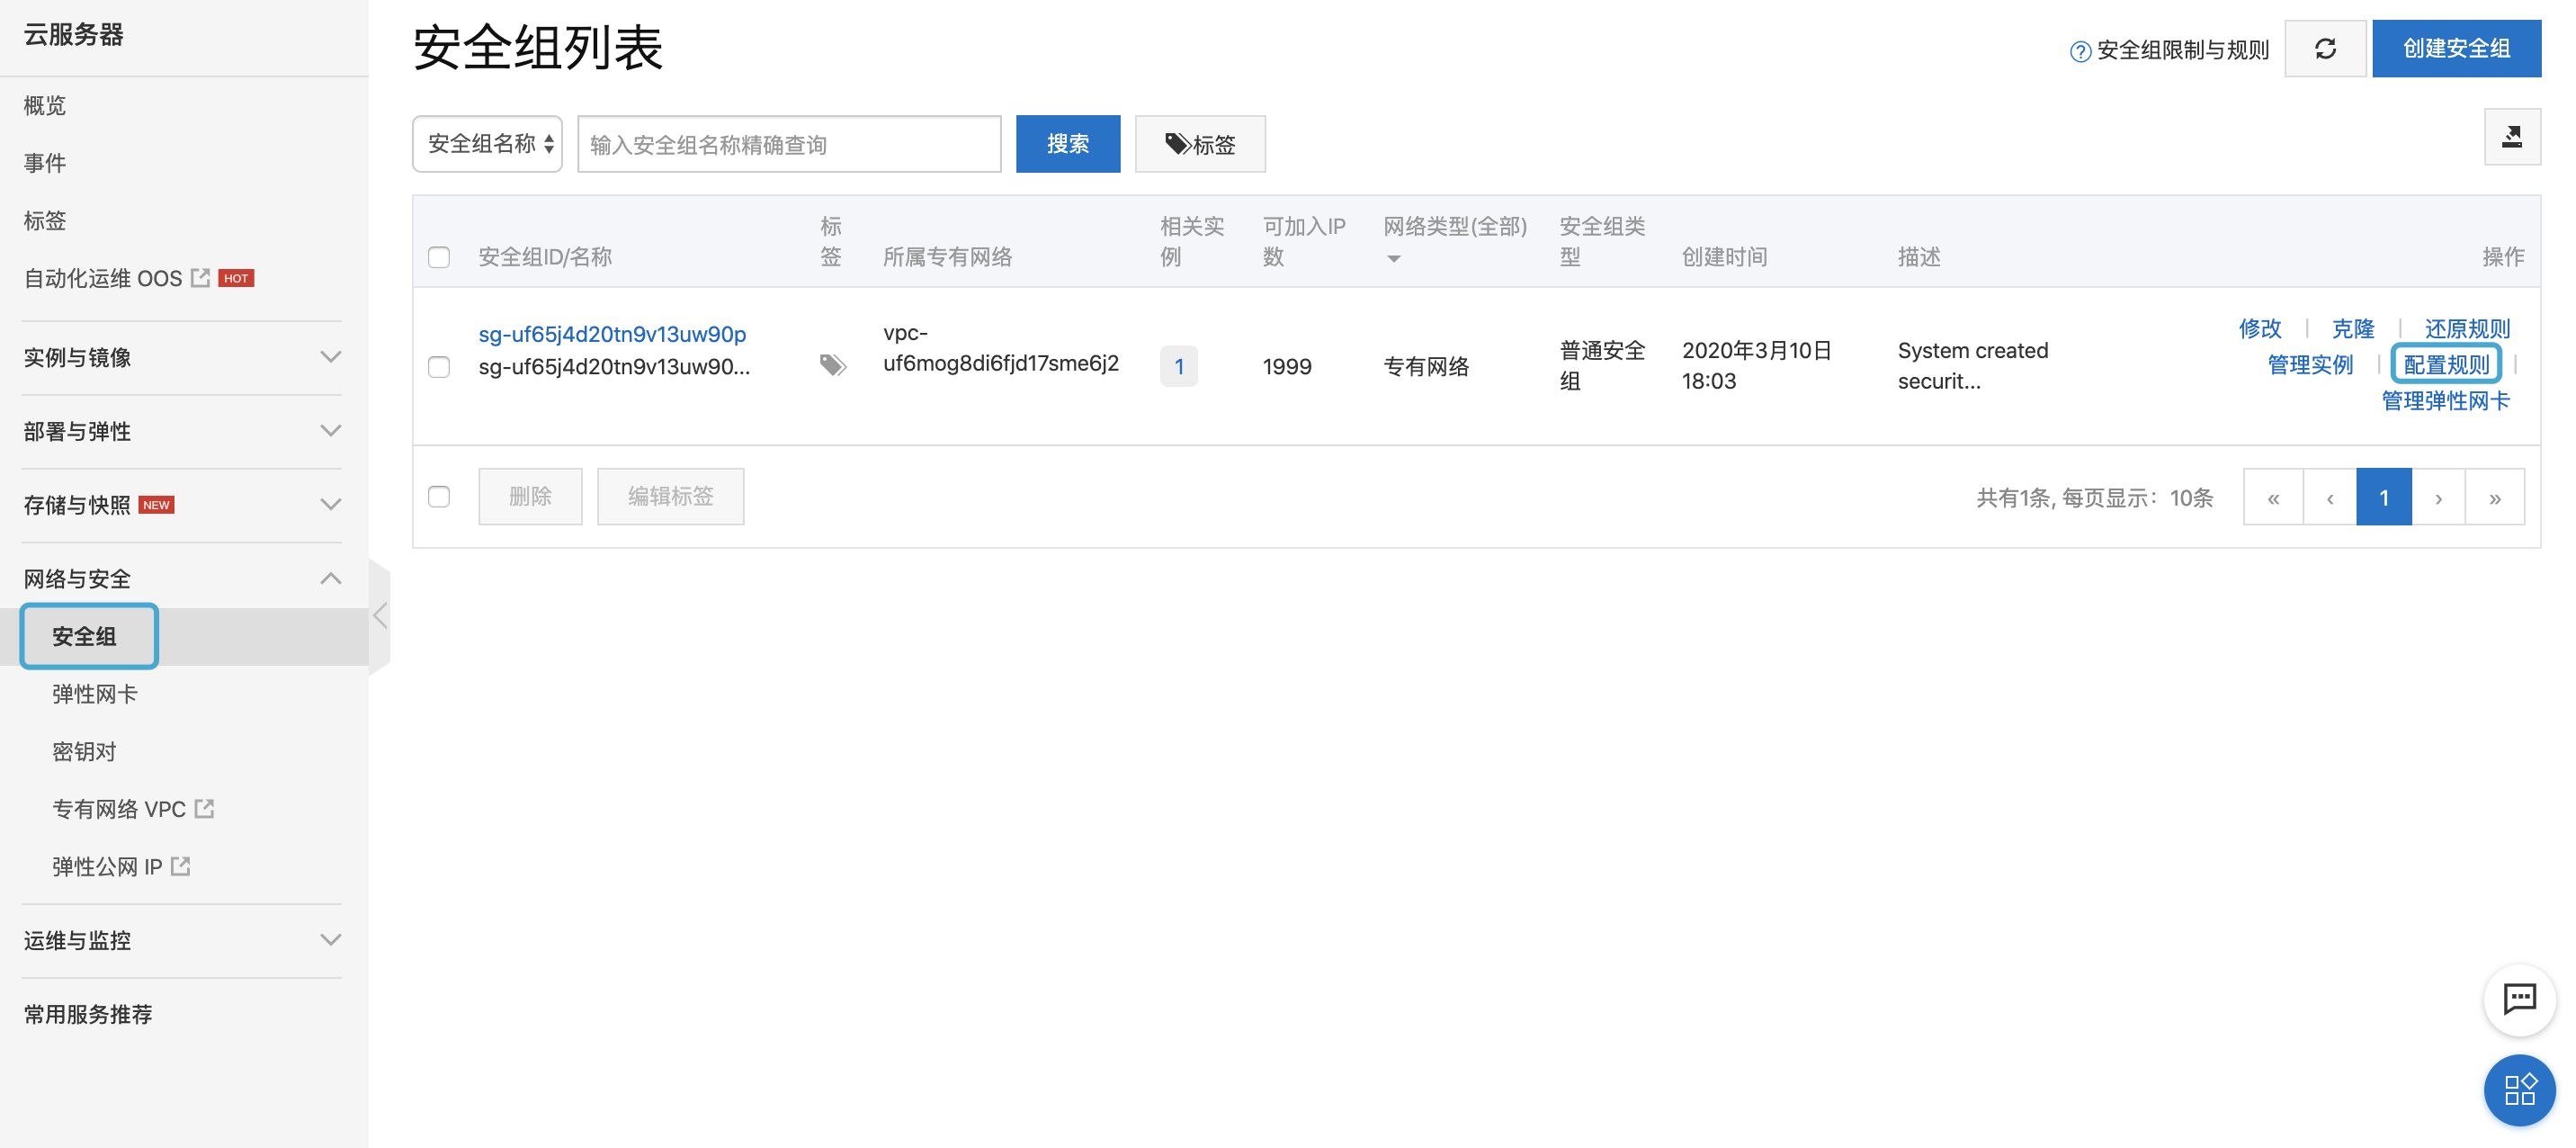Open the chat feedback floating icon
Image resolution: width=2576 pixels, height=1148 pixels.
pos(2519,998)
